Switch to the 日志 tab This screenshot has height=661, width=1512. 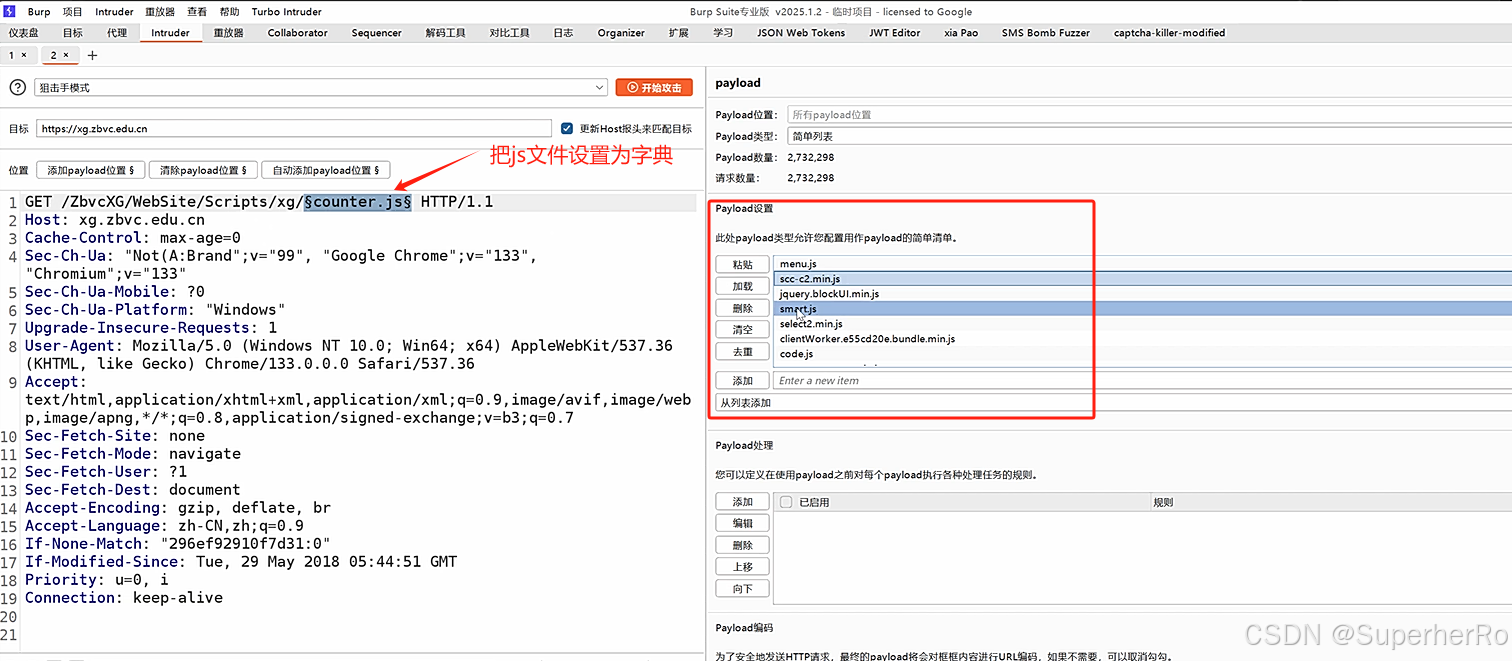(x=563, y=33)
